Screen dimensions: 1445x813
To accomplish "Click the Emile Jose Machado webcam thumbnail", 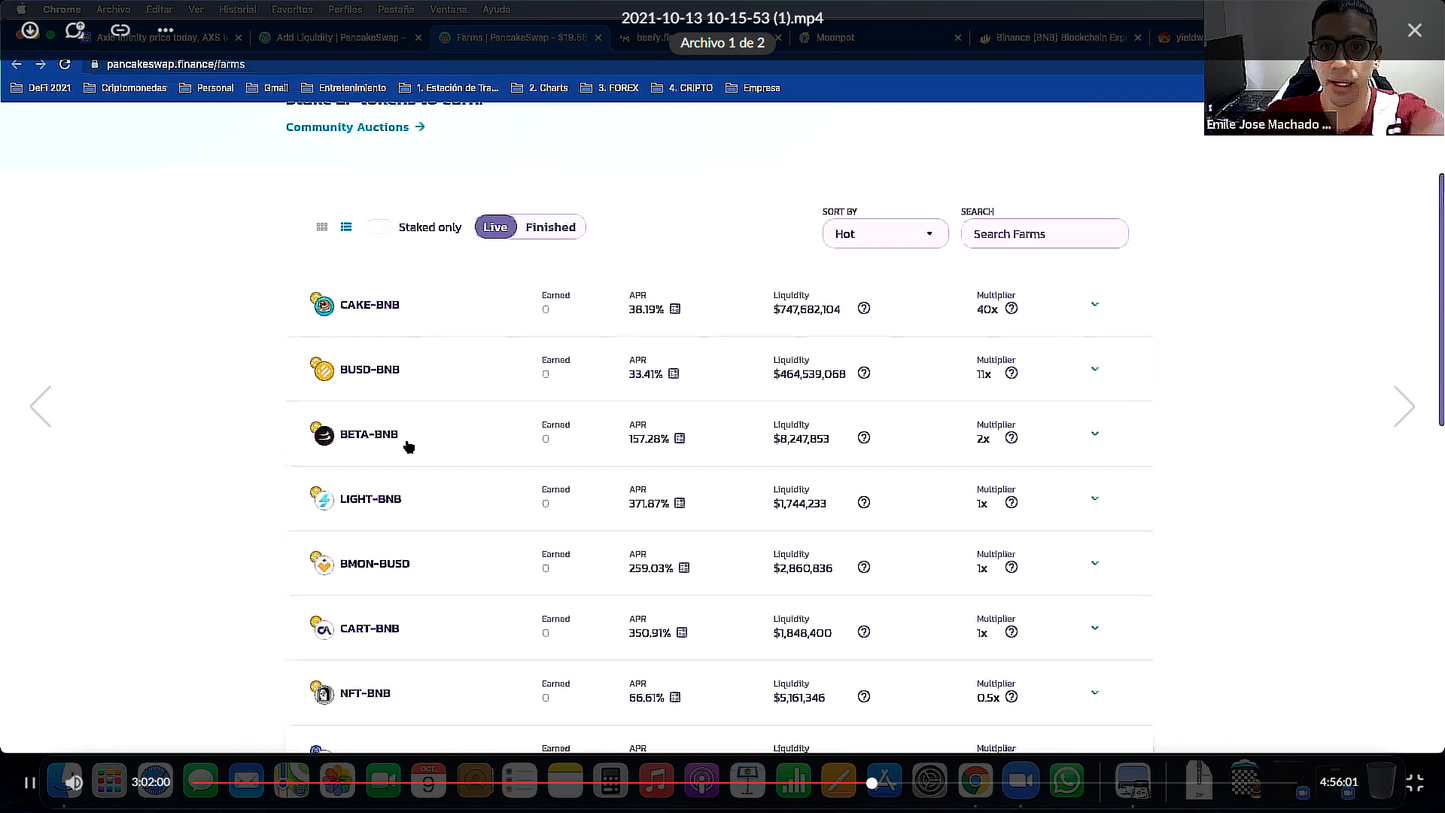I will coord(1323,67).
